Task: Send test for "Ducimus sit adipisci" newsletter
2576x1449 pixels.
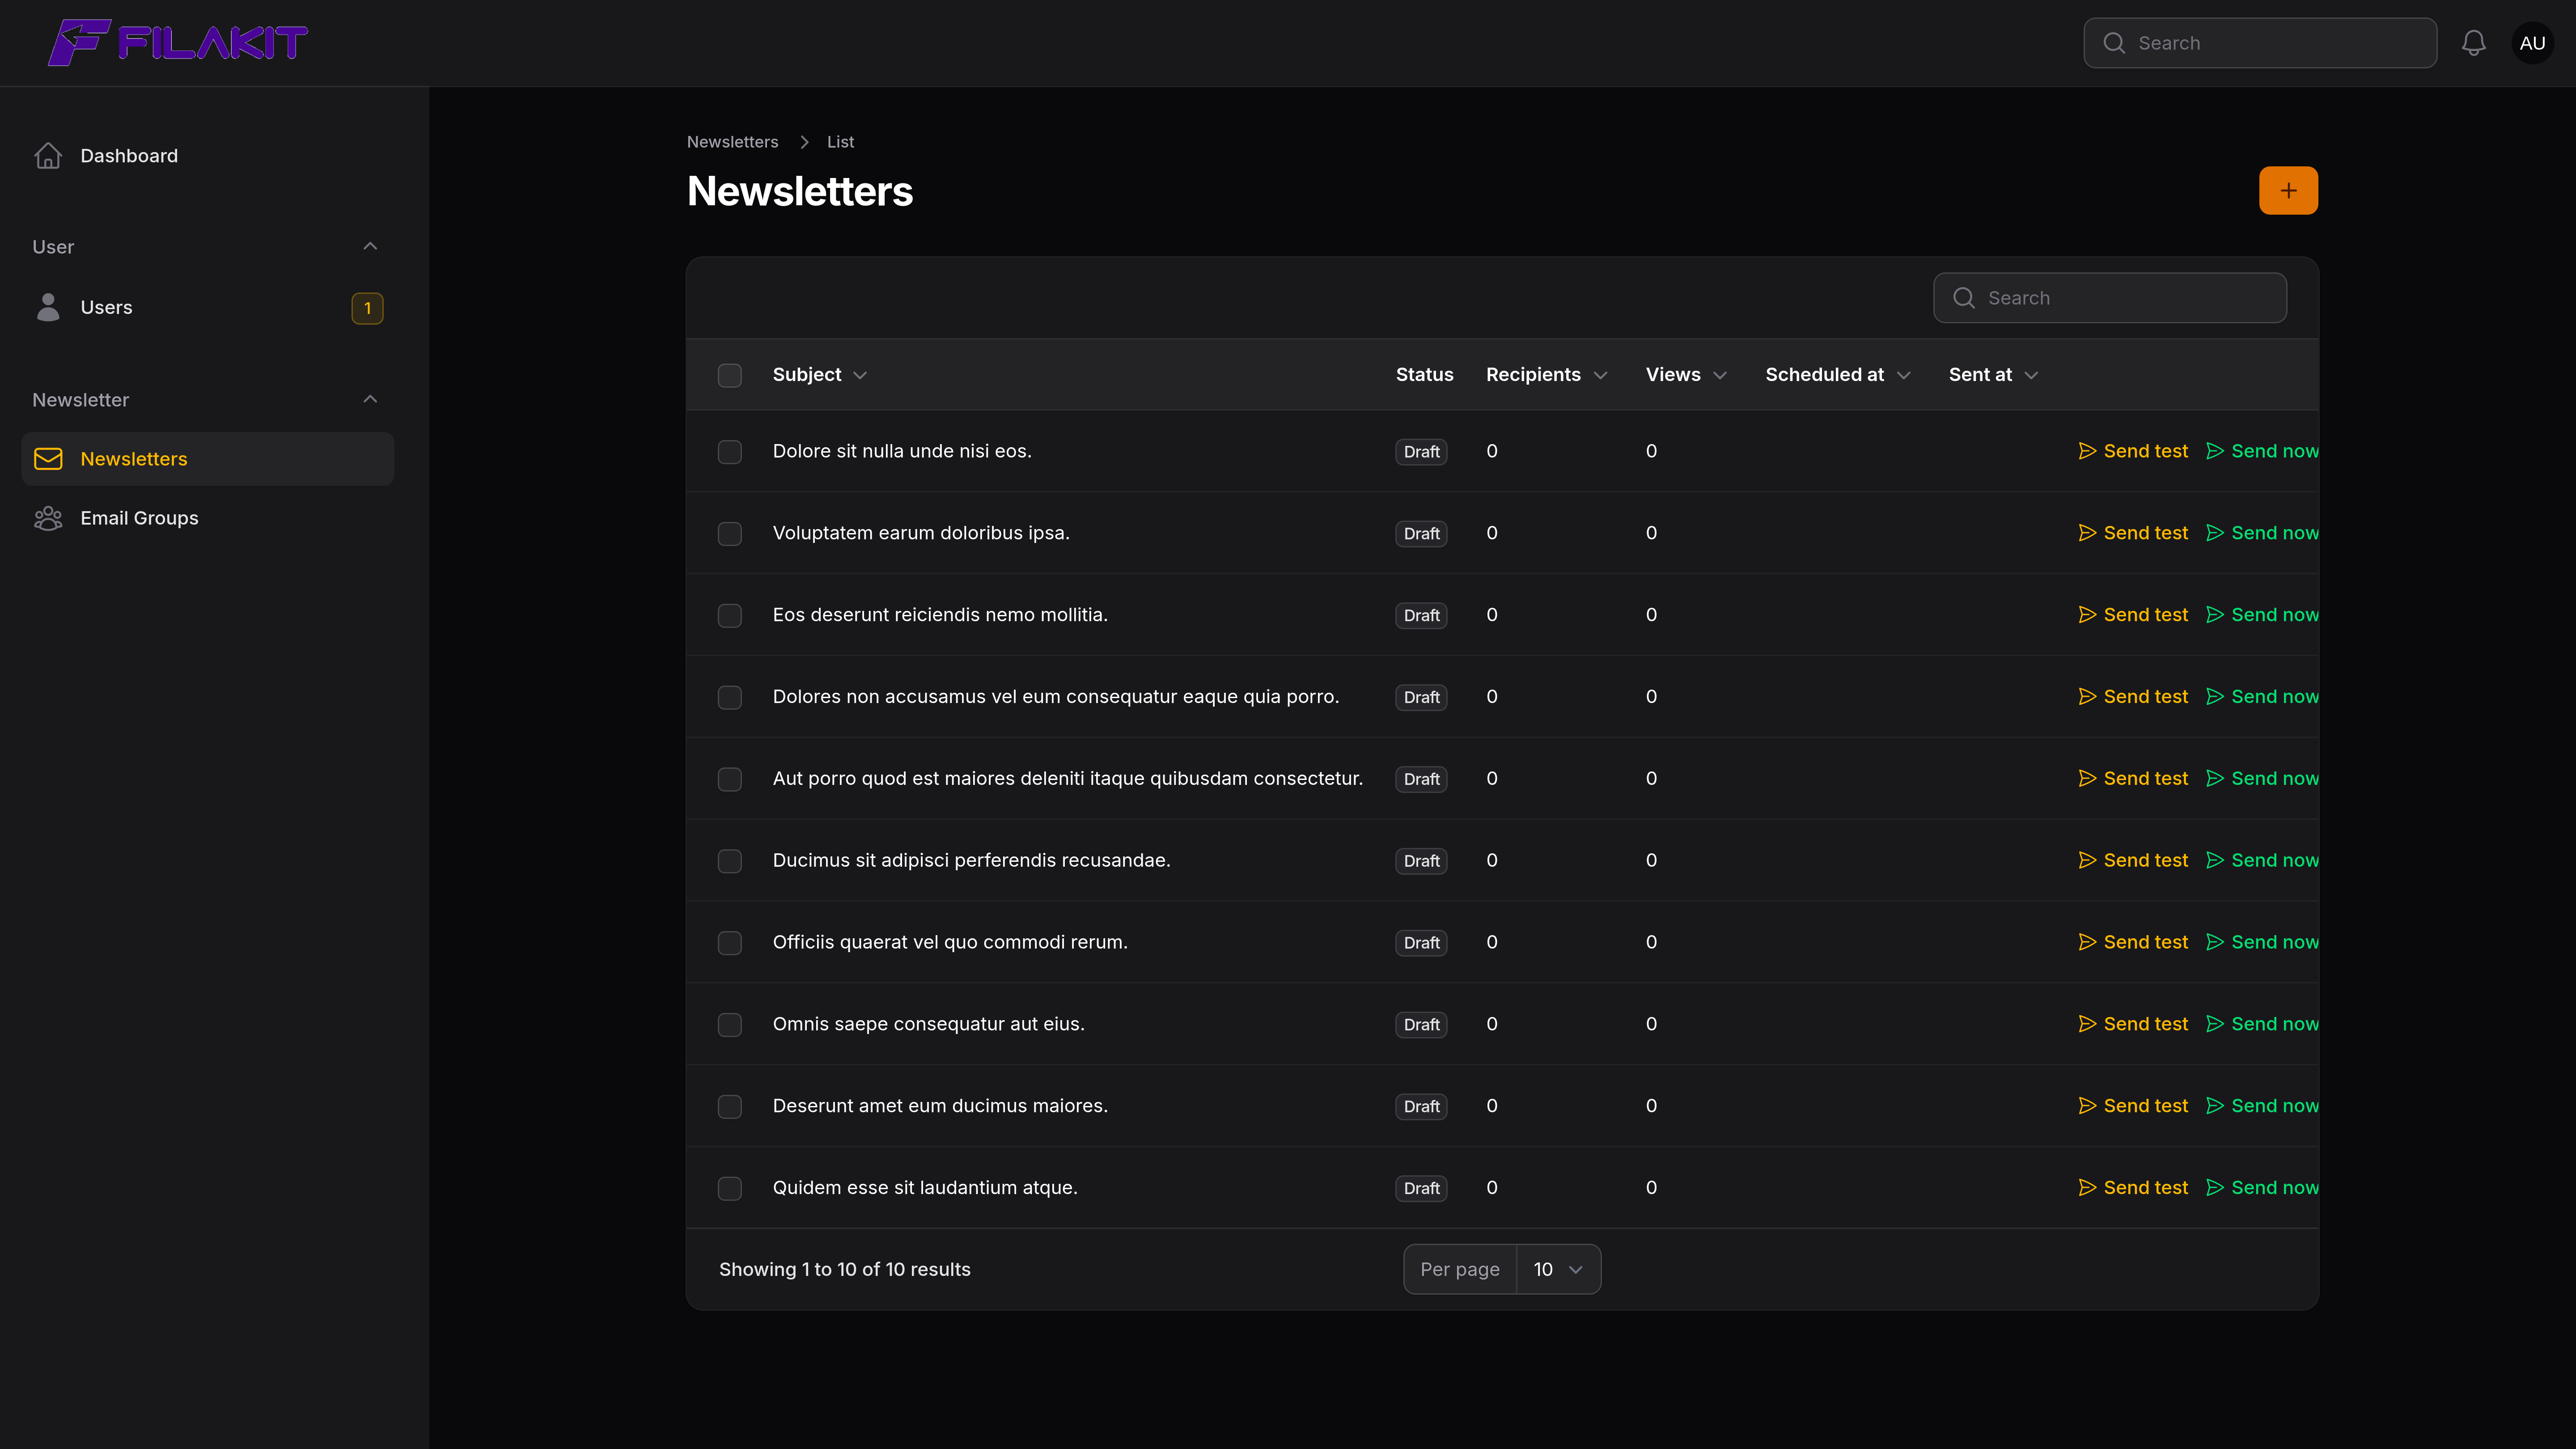Action: tap(2133, 860)
